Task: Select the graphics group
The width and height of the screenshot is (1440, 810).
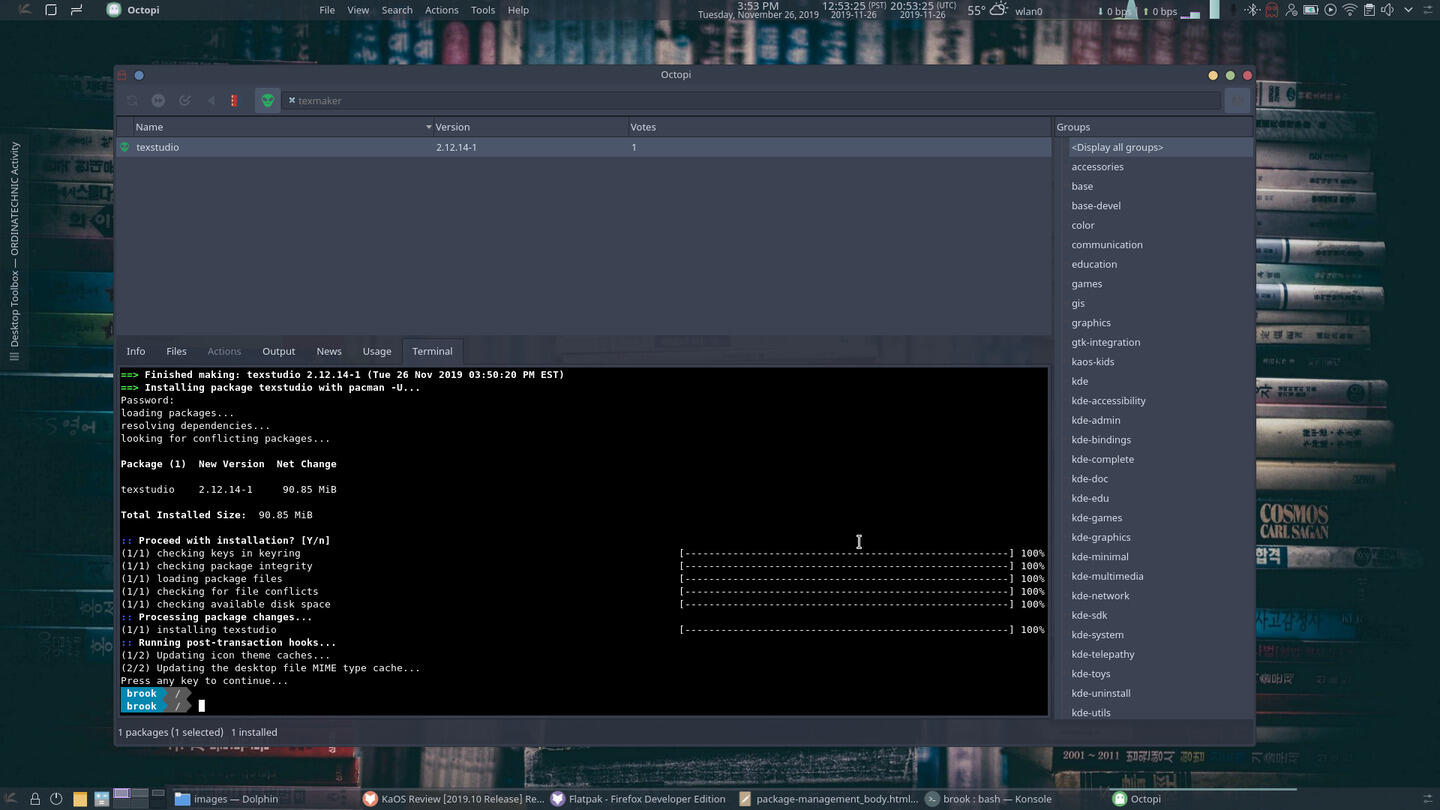Action: pyautogui.click(x=1091, y=323)
